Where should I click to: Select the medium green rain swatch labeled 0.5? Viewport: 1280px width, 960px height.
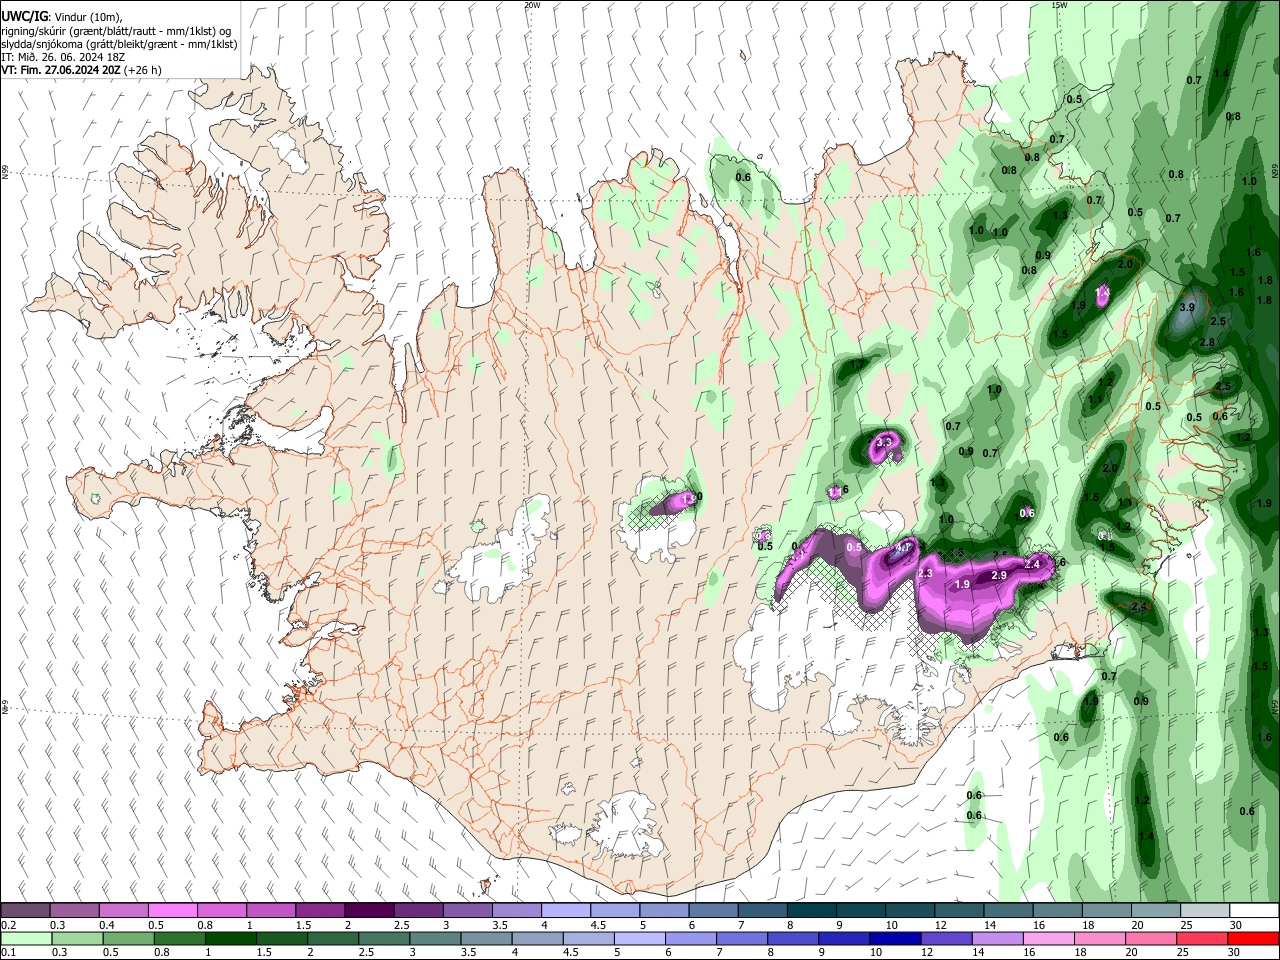128,939
